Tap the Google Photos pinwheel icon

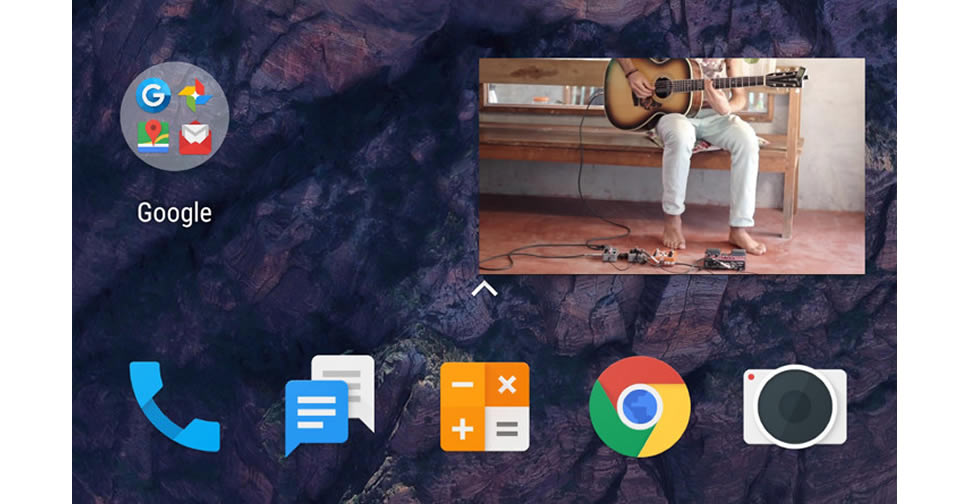tap(194, 96)
